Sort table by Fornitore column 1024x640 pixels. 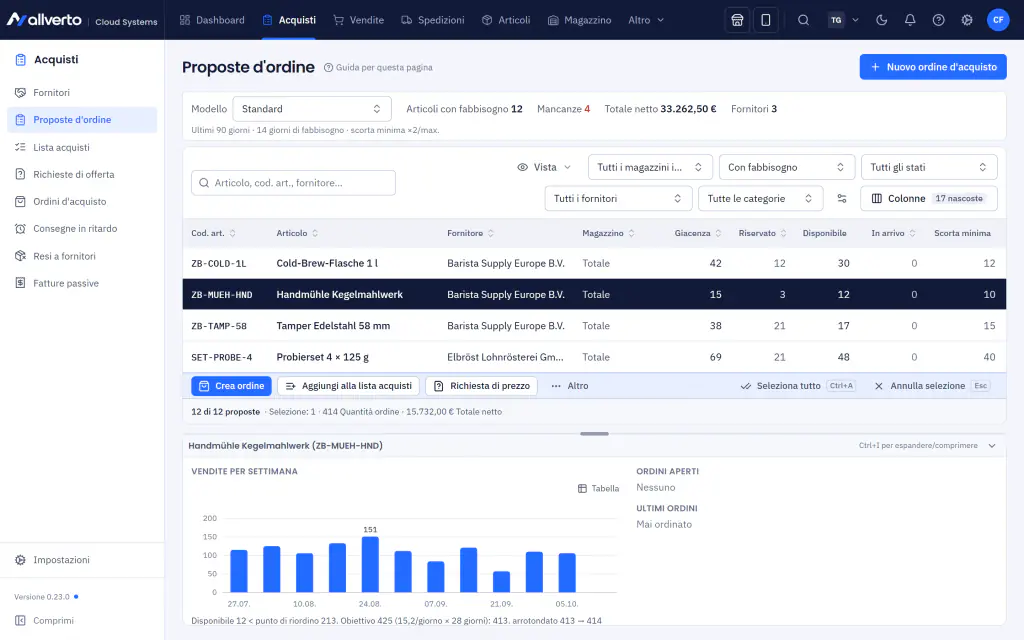pyautogui.click(x=471, y=233)
